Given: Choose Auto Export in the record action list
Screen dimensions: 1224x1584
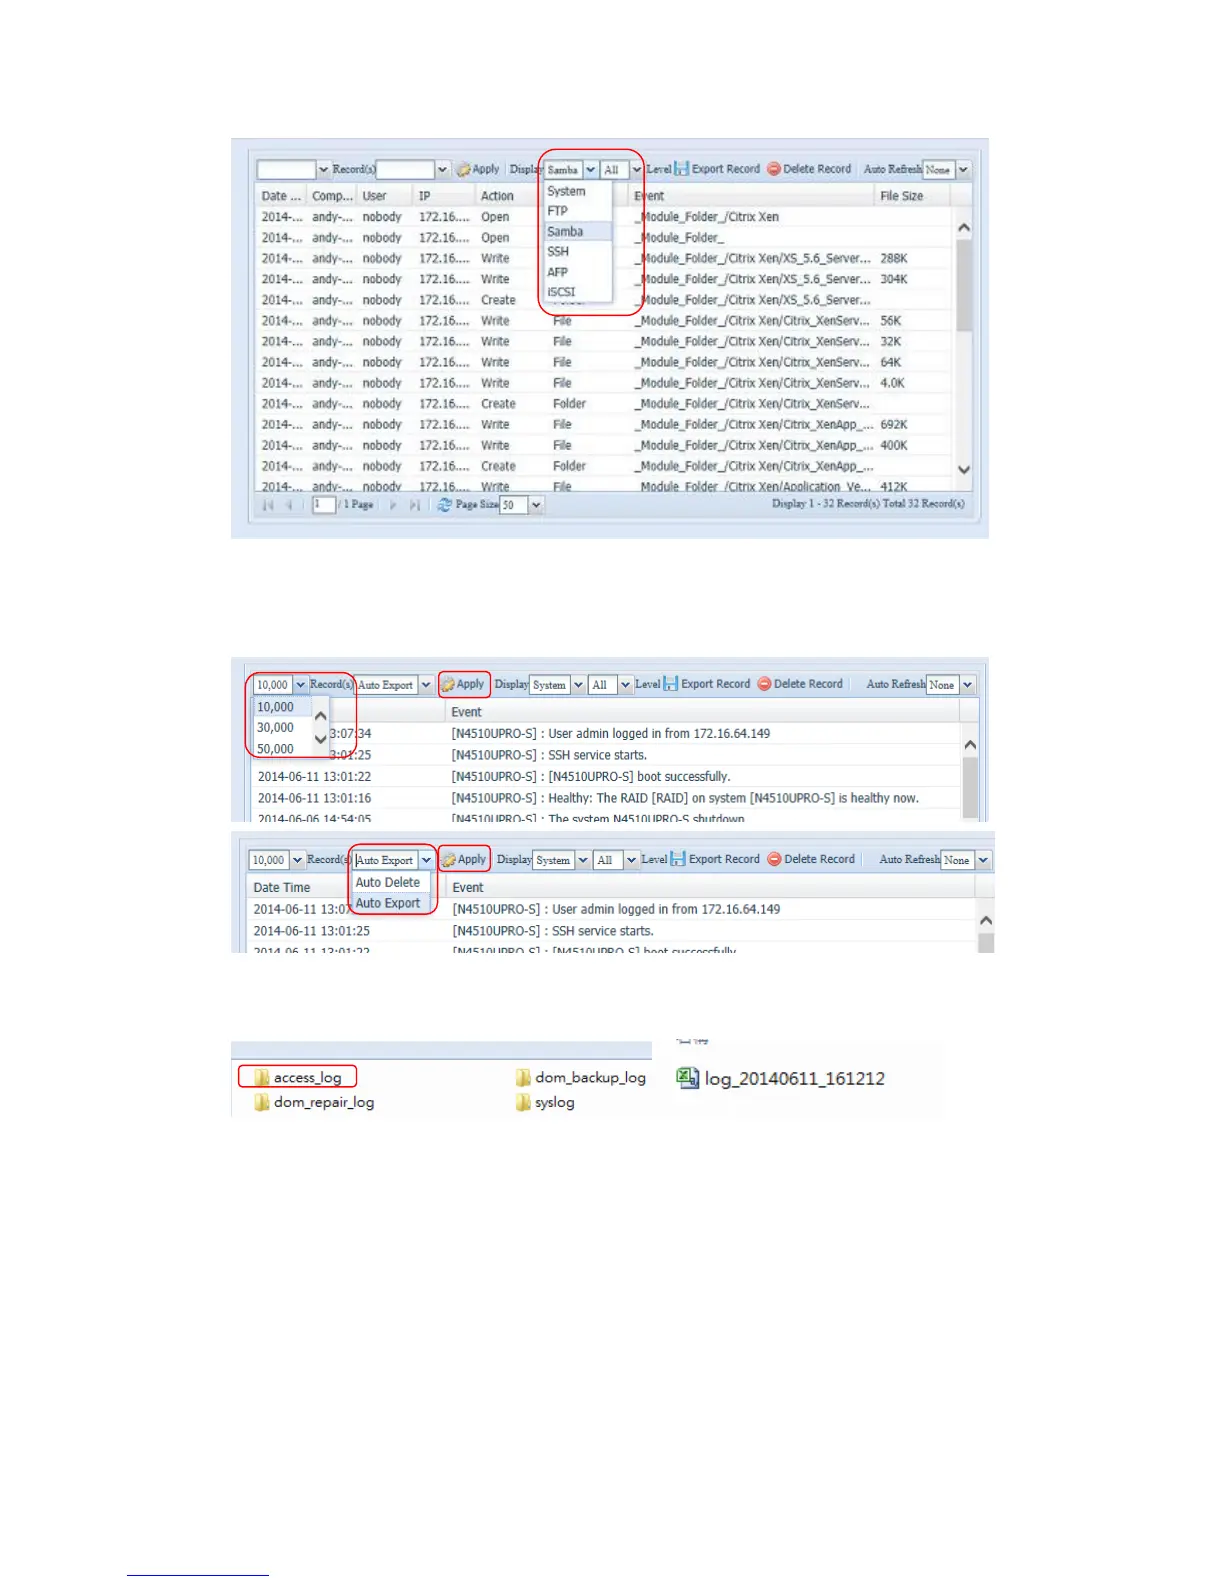Looking at the screenshot, I should [391, 903].
